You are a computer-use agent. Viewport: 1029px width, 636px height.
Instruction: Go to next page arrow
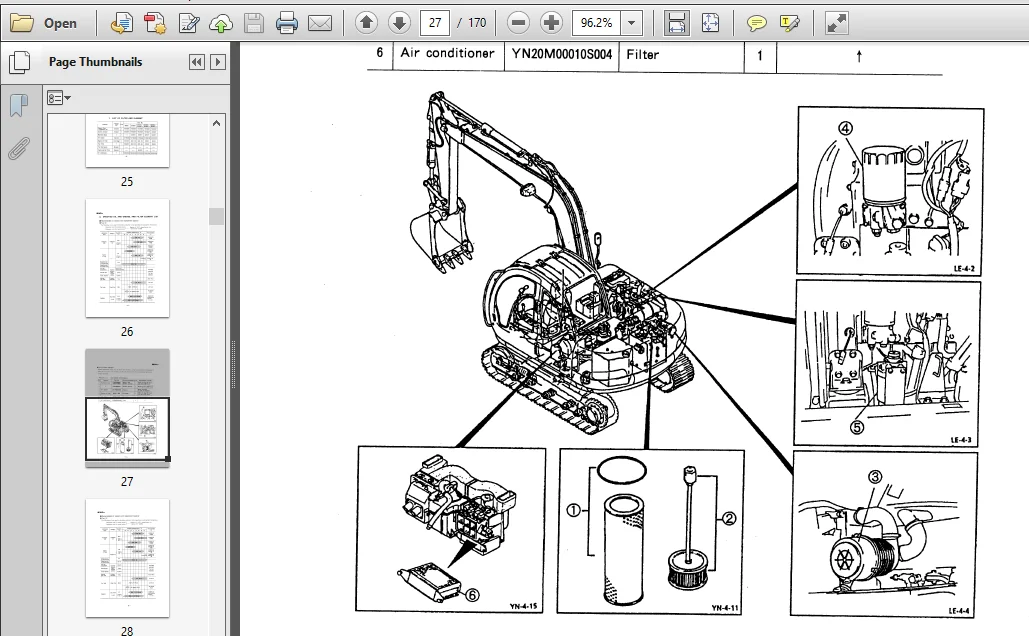click(399, 24)
